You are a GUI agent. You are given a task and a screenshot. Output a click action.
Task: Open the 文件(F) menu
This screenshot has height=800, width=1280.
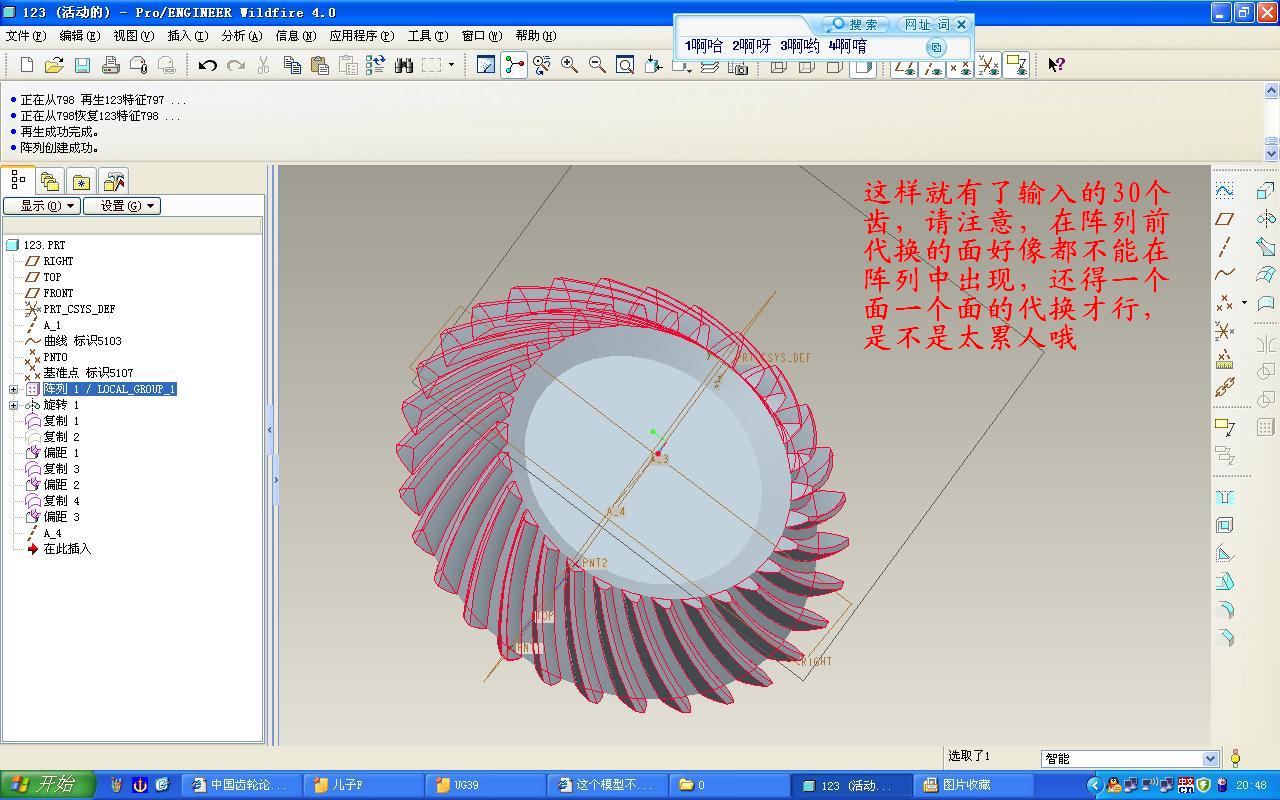[x=26, y=36]
